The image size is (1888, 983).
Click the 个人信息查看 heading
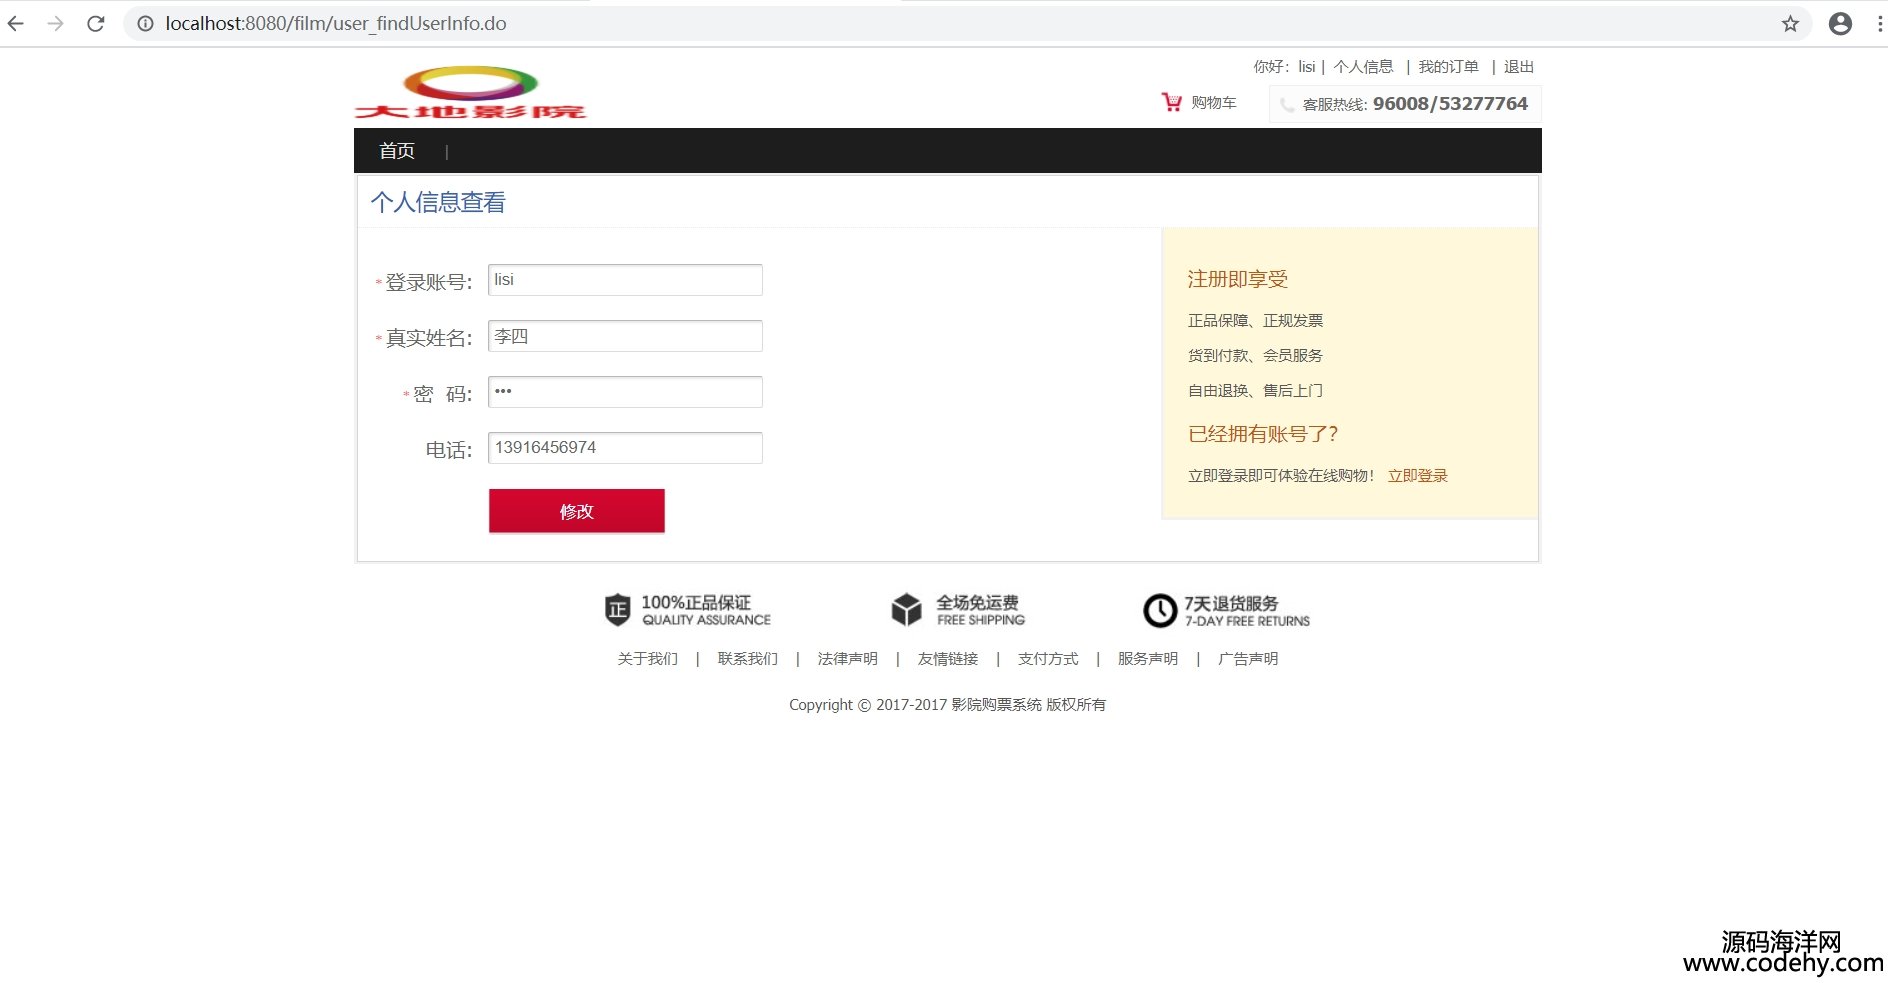click(x=438, y=203)
